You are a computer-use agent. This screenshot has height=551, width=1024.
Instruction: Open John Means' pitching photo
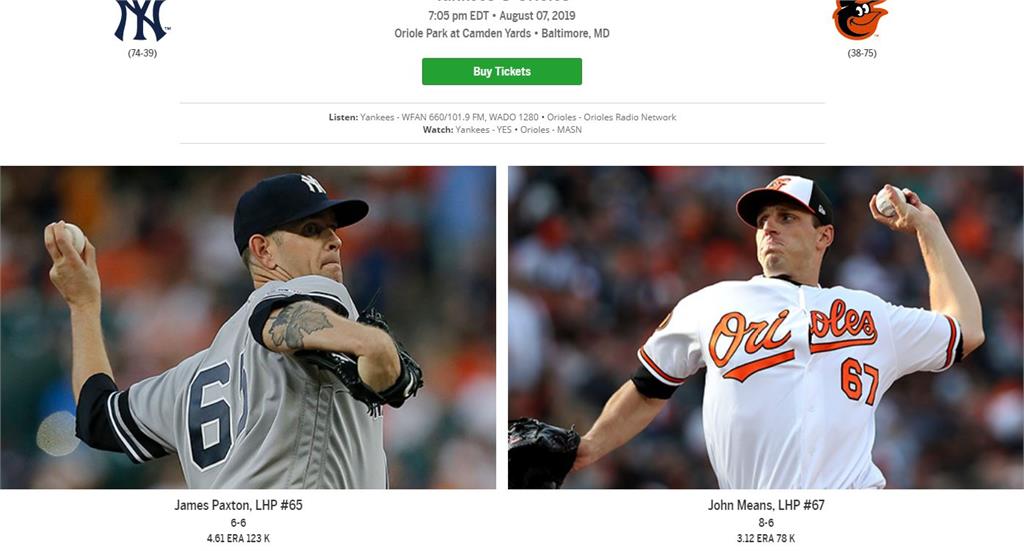tap(765, 327)
